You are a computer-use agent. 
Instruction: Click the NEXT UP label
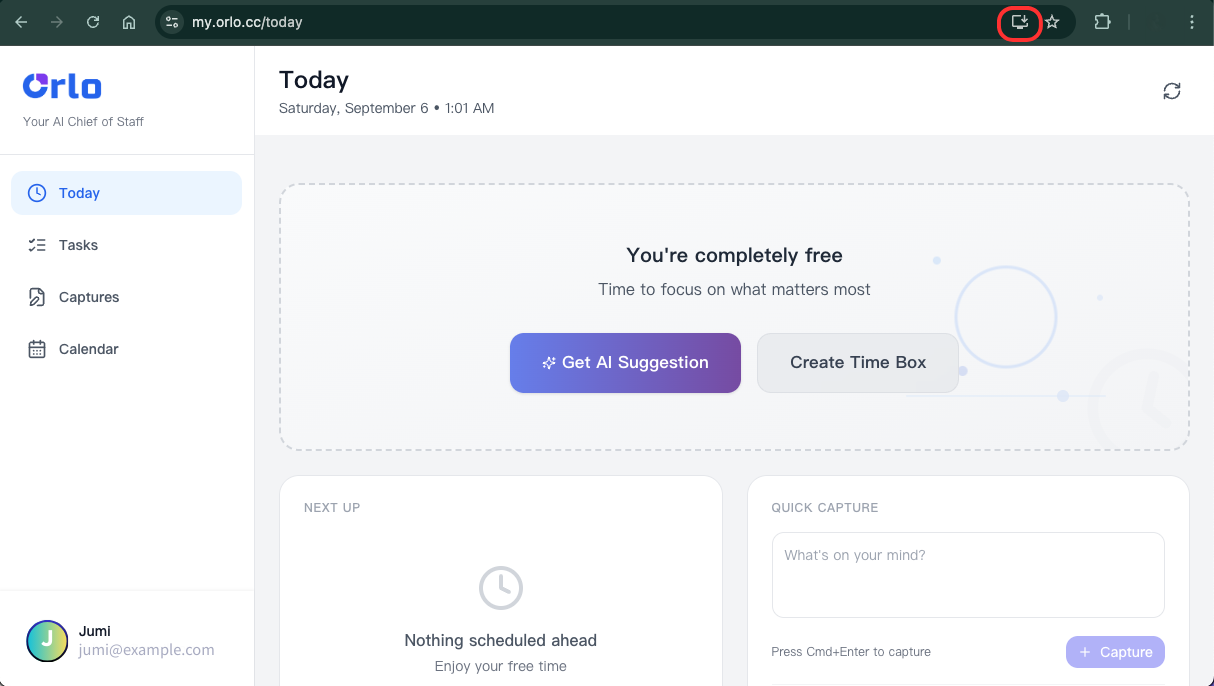click(x=332, y=508)
